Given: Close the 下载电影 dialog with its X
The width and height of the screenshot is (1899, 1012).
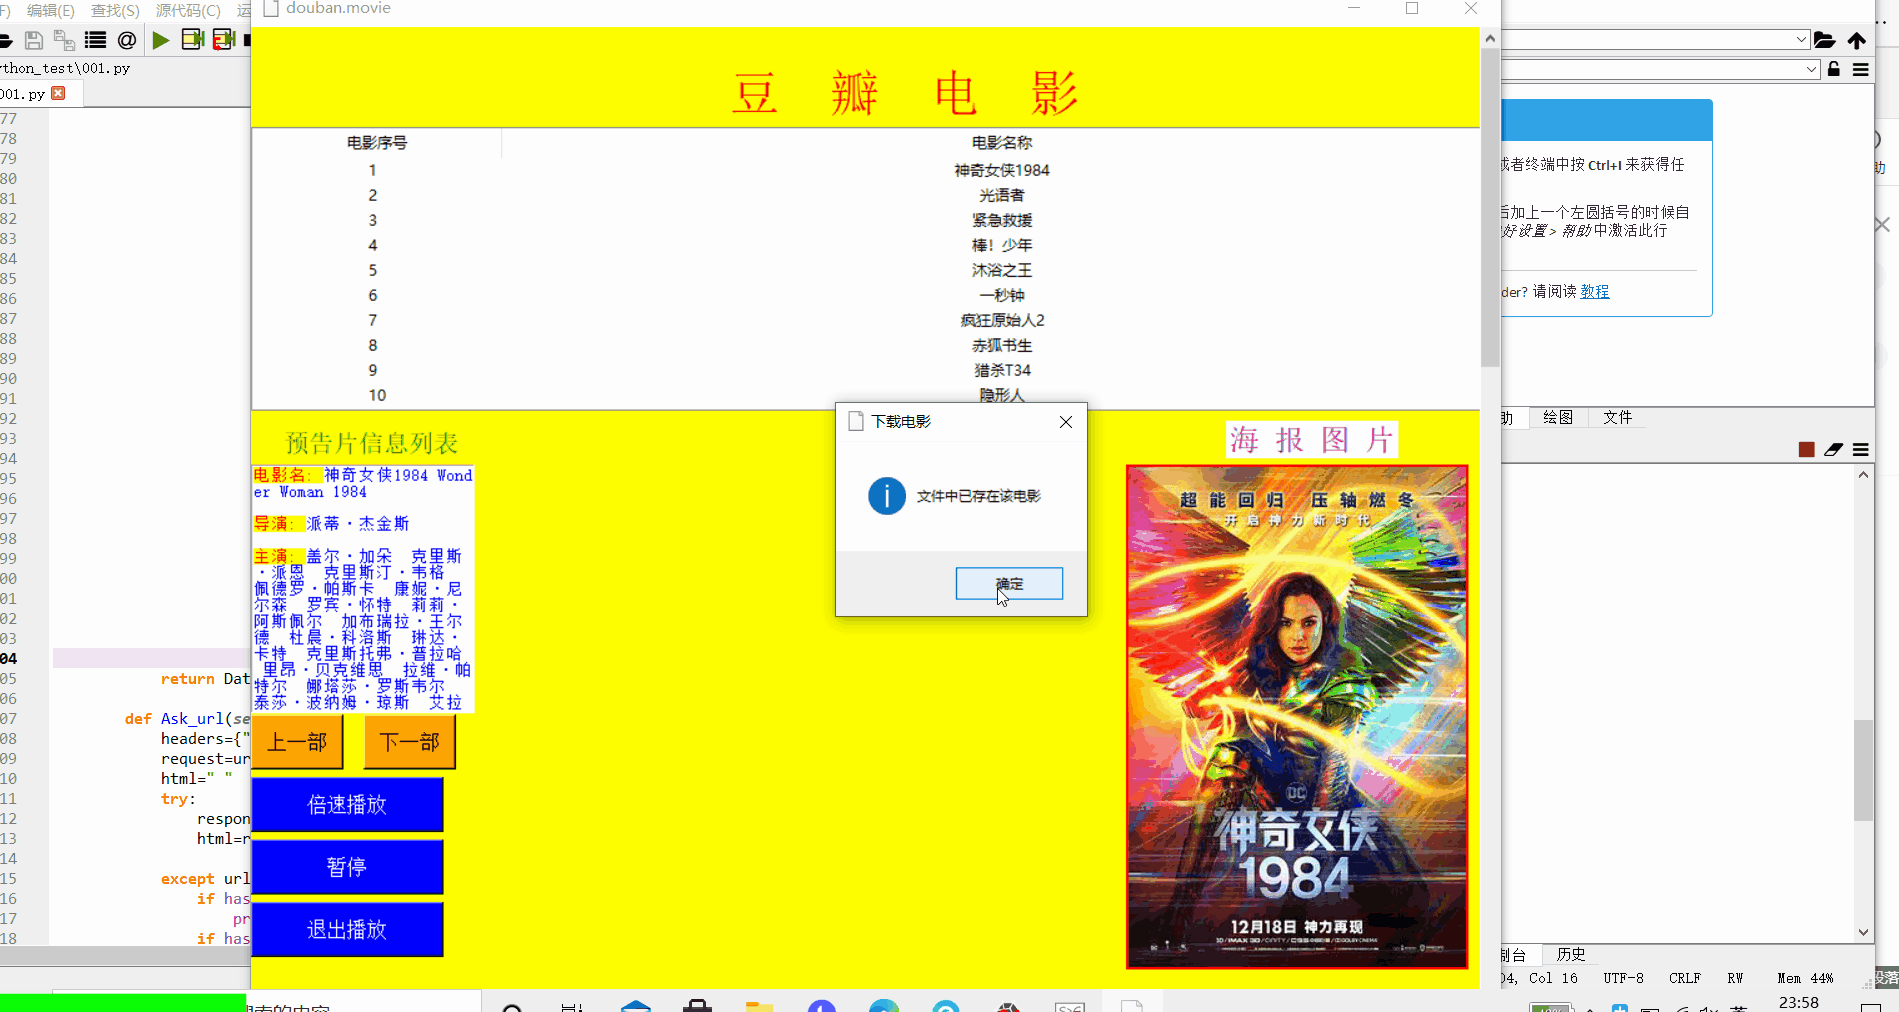Looking at the screenshot, I should 1066,422.
